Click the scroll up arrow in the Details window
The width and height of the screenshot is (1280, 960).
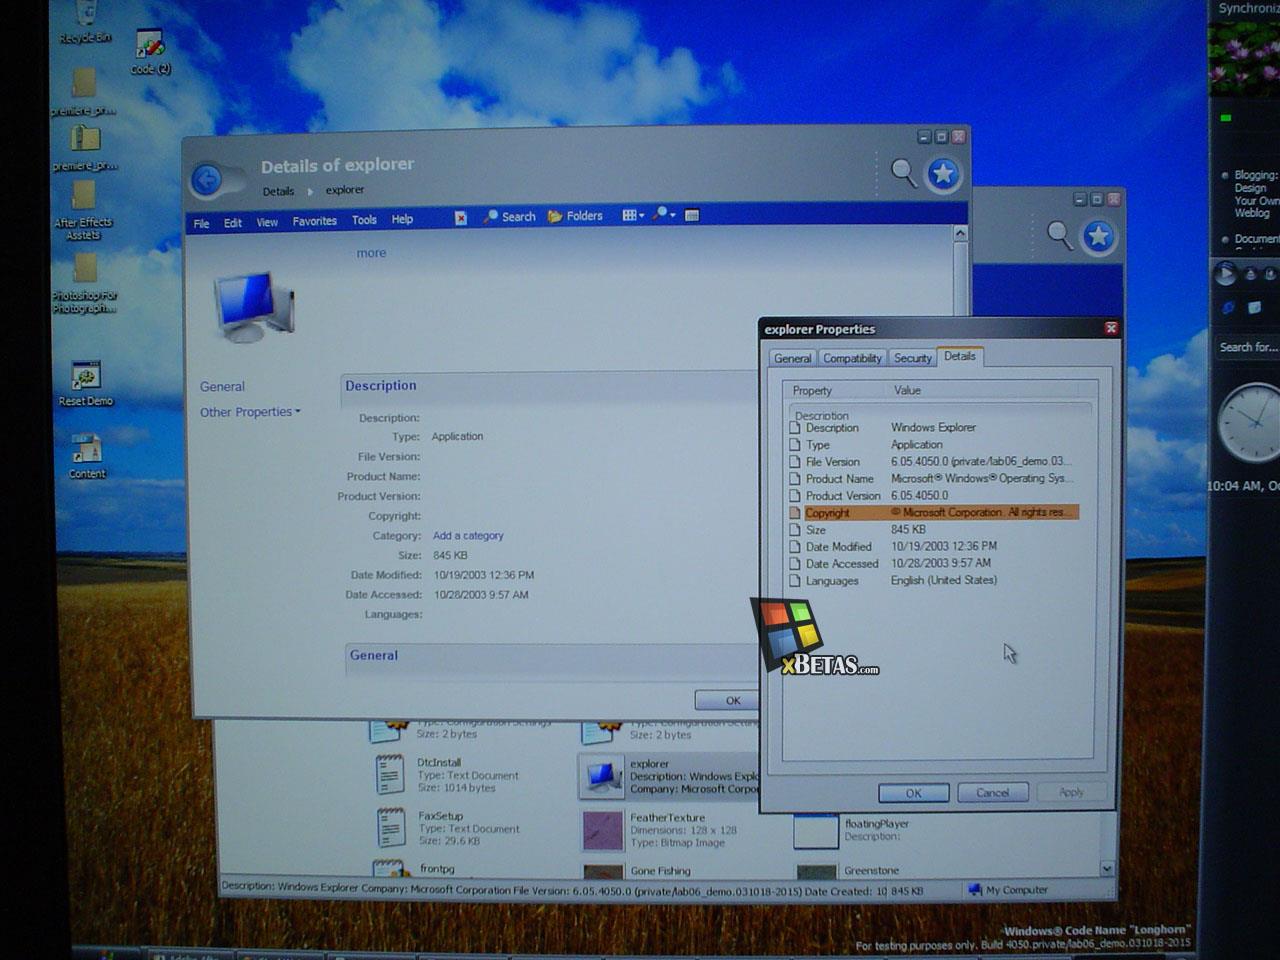(960, 233)
